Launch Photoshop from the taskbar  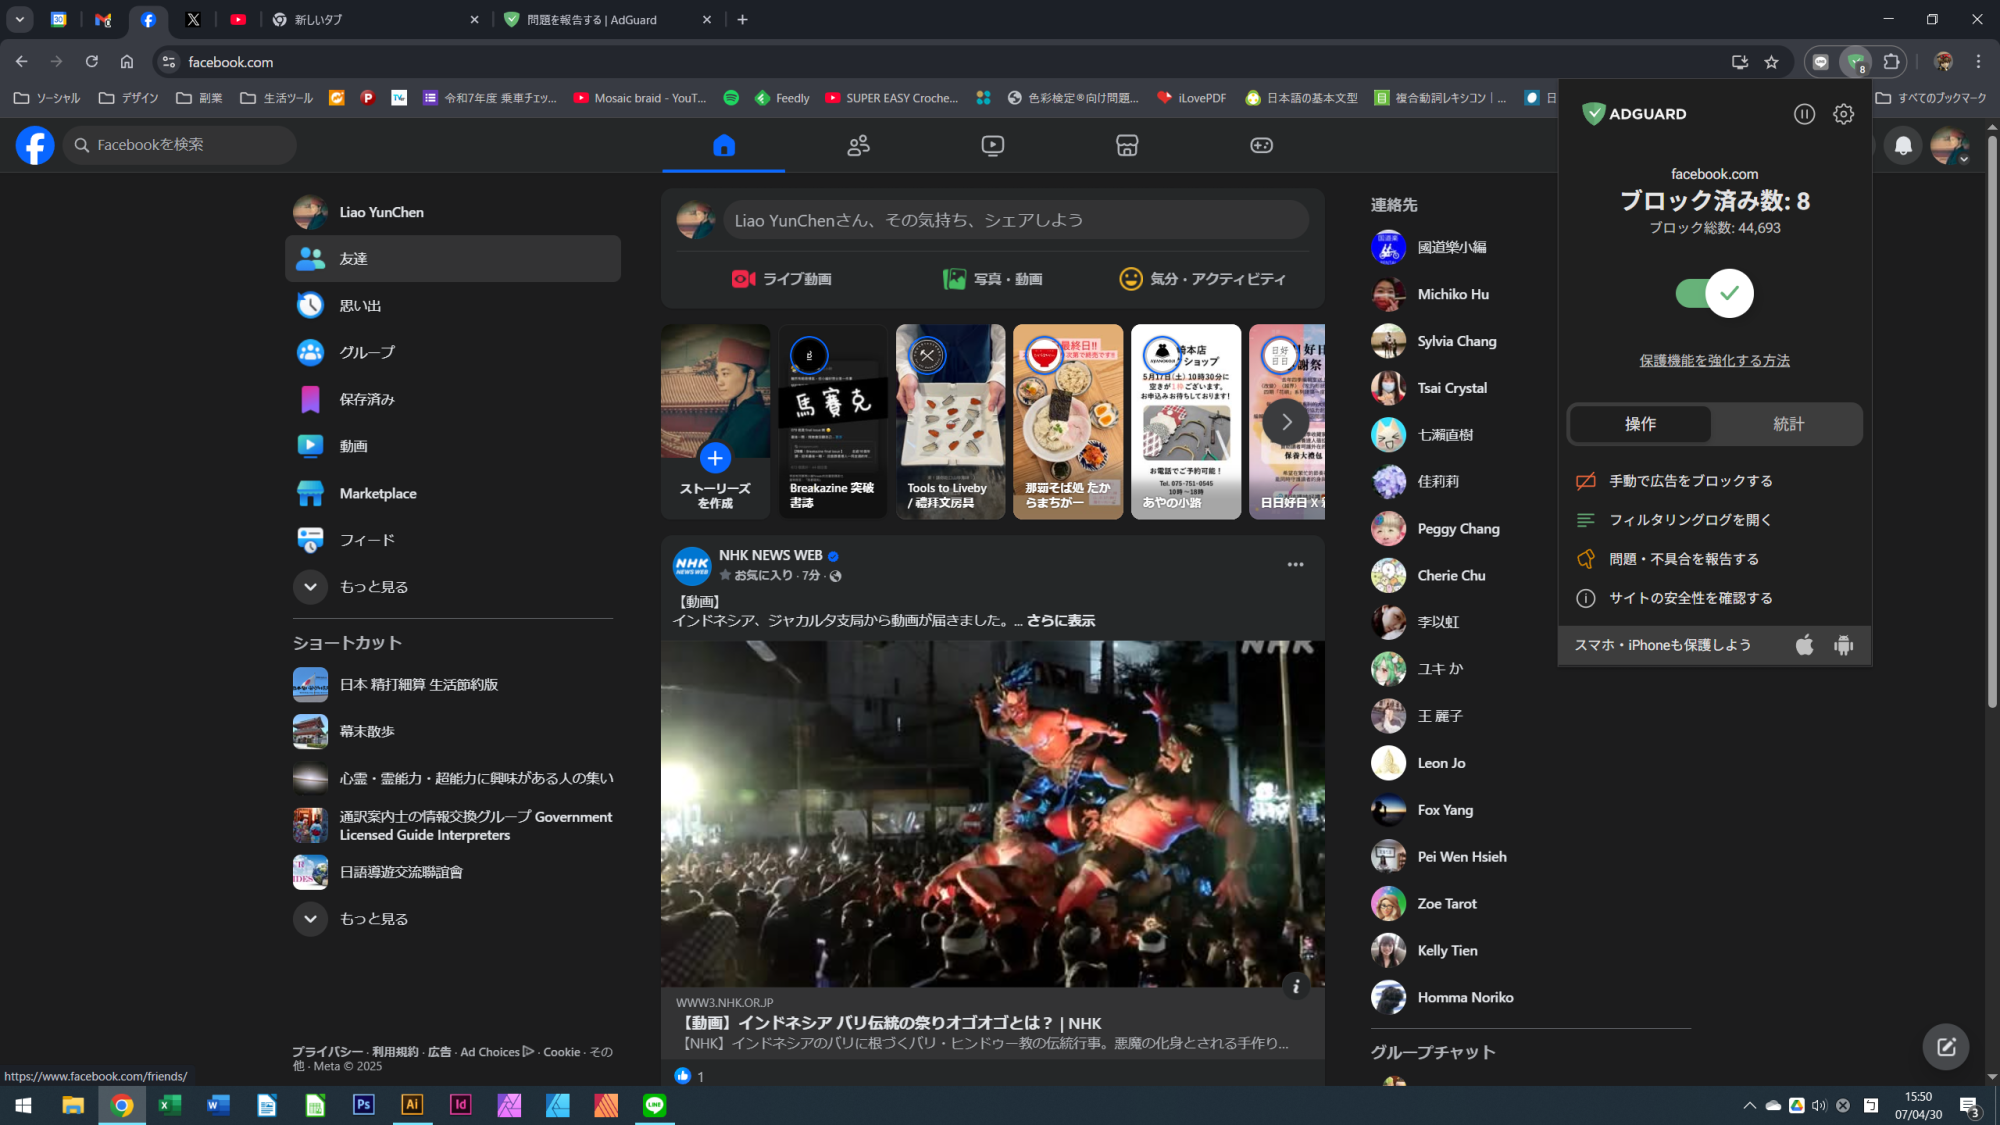tap(363, 1105)
